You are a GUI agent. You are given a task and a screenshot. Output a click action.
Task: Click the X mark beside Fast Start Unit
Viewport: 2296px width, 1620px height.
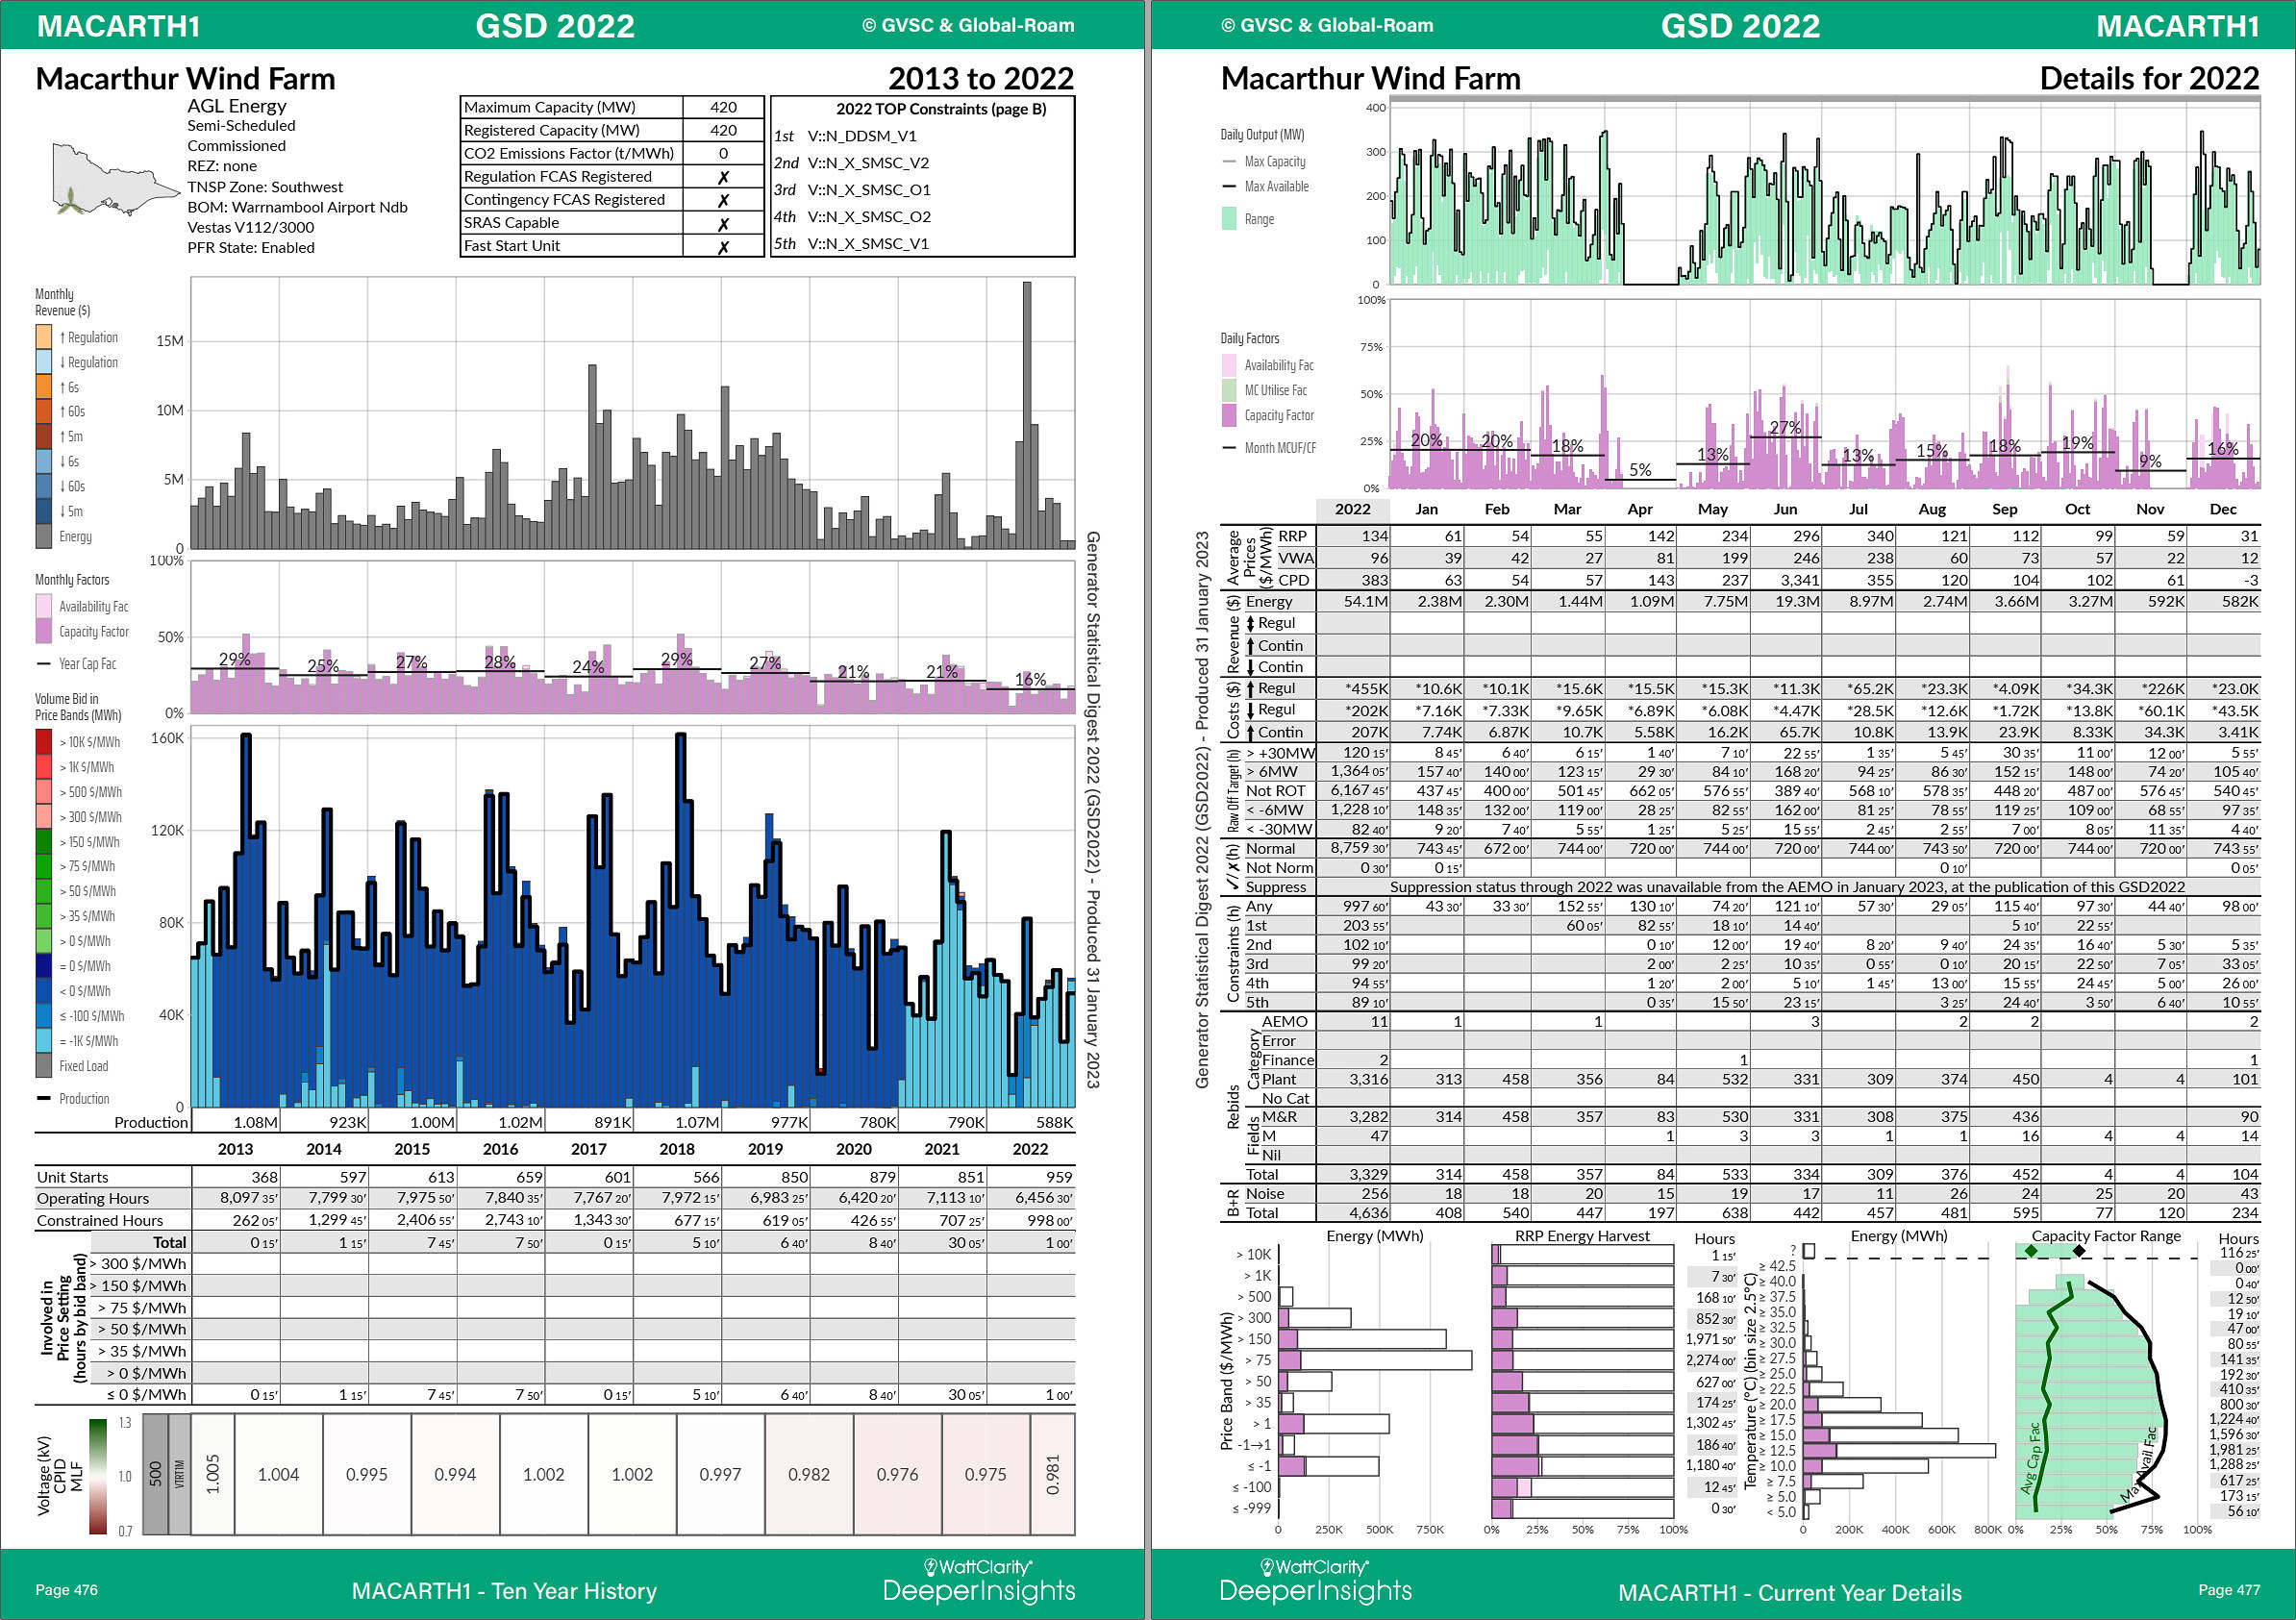click(723, 247)
